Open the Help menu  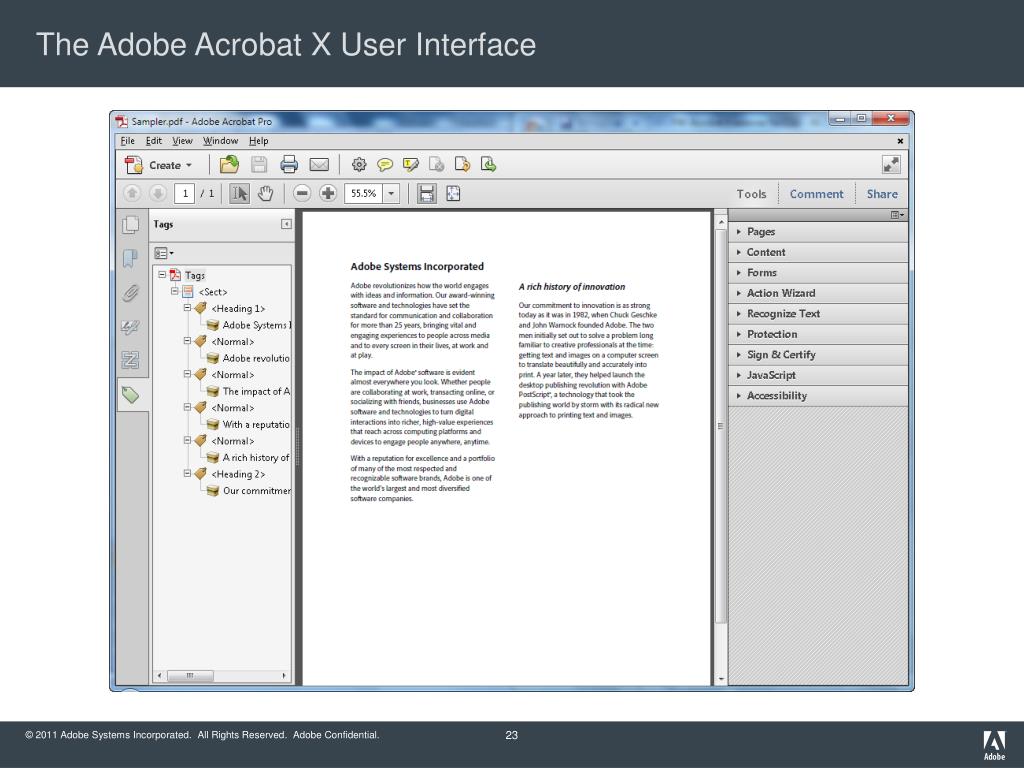tap(259, 140)
